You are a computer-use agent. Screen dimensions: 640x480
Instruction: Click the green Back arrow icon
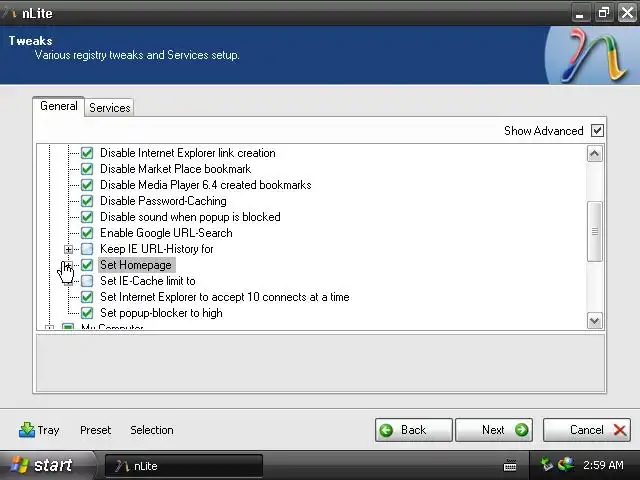(x=386, y=430)
